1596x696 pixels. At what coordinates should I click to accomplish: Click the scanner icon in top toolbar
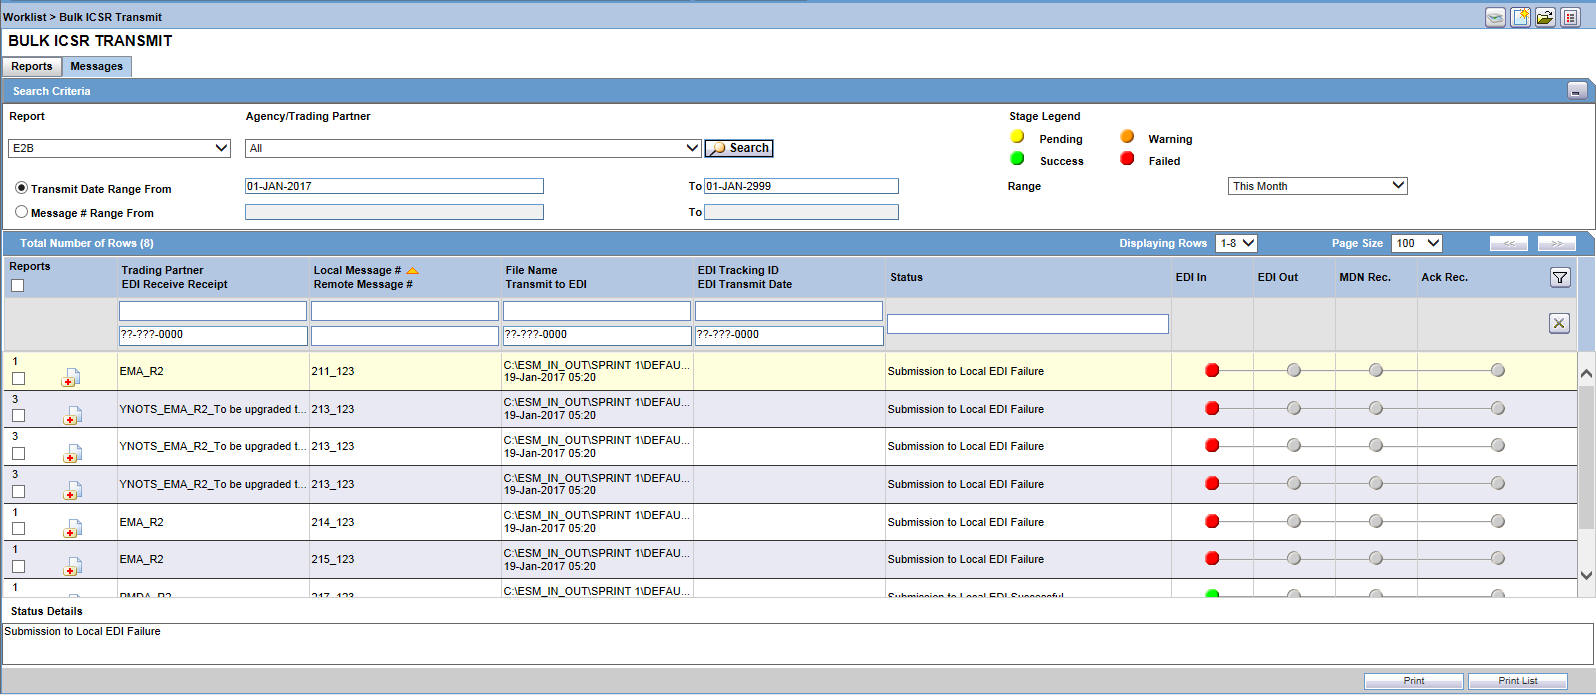click(1495, 17)
